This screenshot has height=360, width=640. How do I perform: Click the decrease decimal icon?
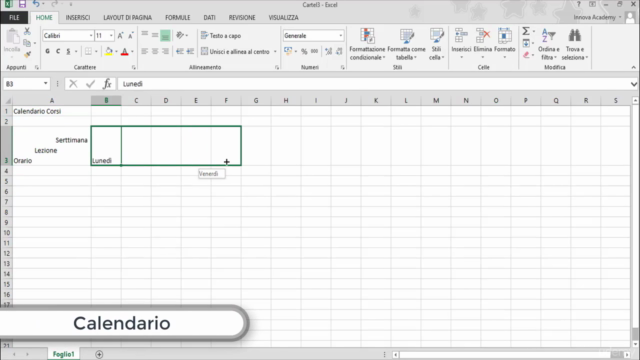click(x=339, y=51)
